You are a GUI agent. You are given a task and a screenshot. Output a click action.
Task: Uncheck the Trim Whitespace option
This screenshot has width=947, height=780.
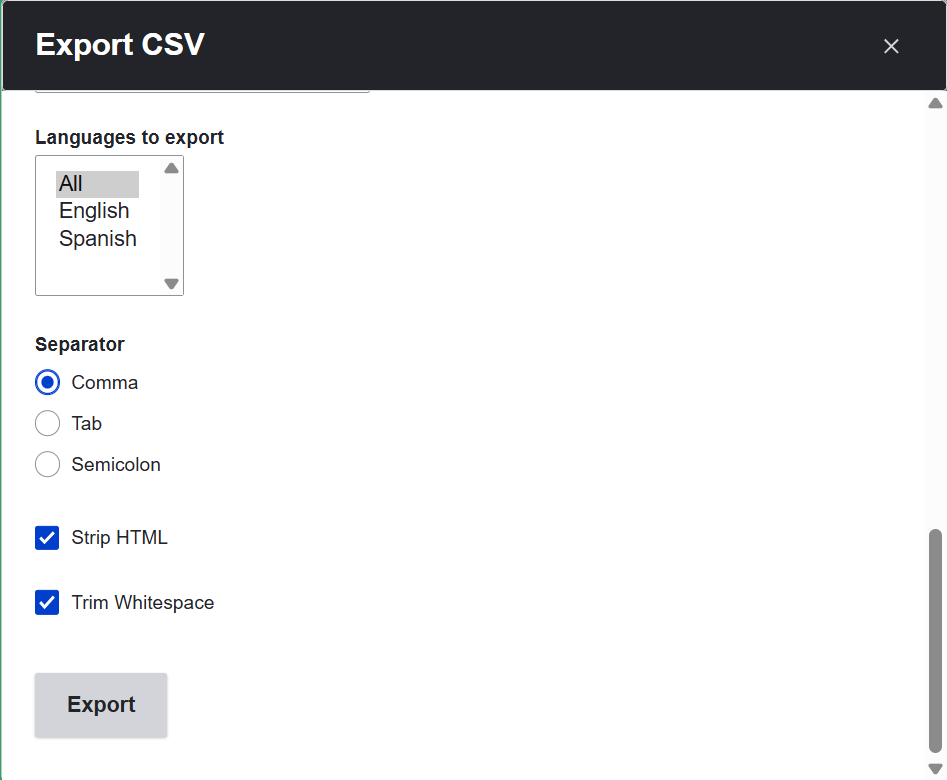47,602
